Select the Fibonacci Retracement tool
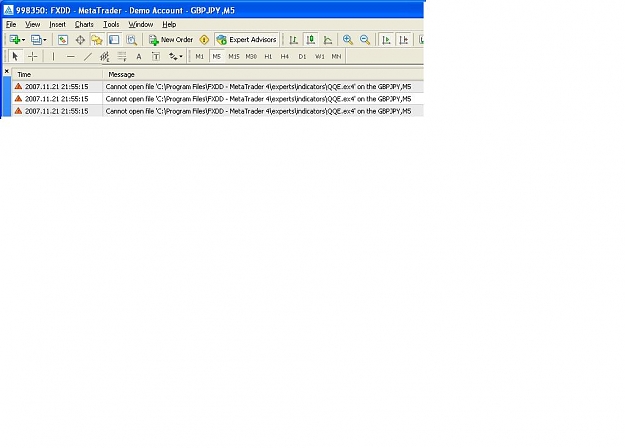Image resolution: width=625 pixels, height=448 pixels. point(122,57)
